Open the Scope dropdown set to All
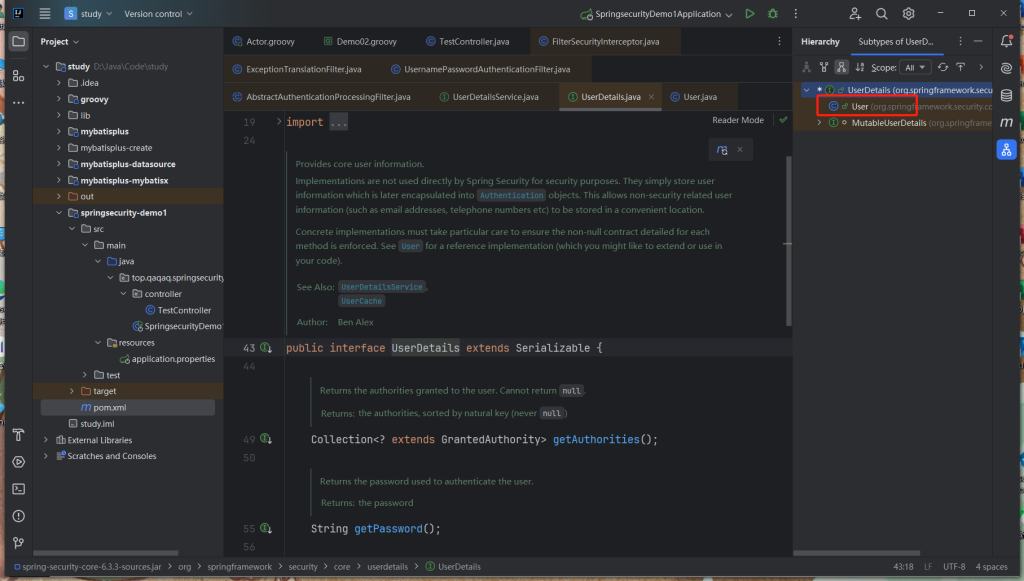 (915, 67)
